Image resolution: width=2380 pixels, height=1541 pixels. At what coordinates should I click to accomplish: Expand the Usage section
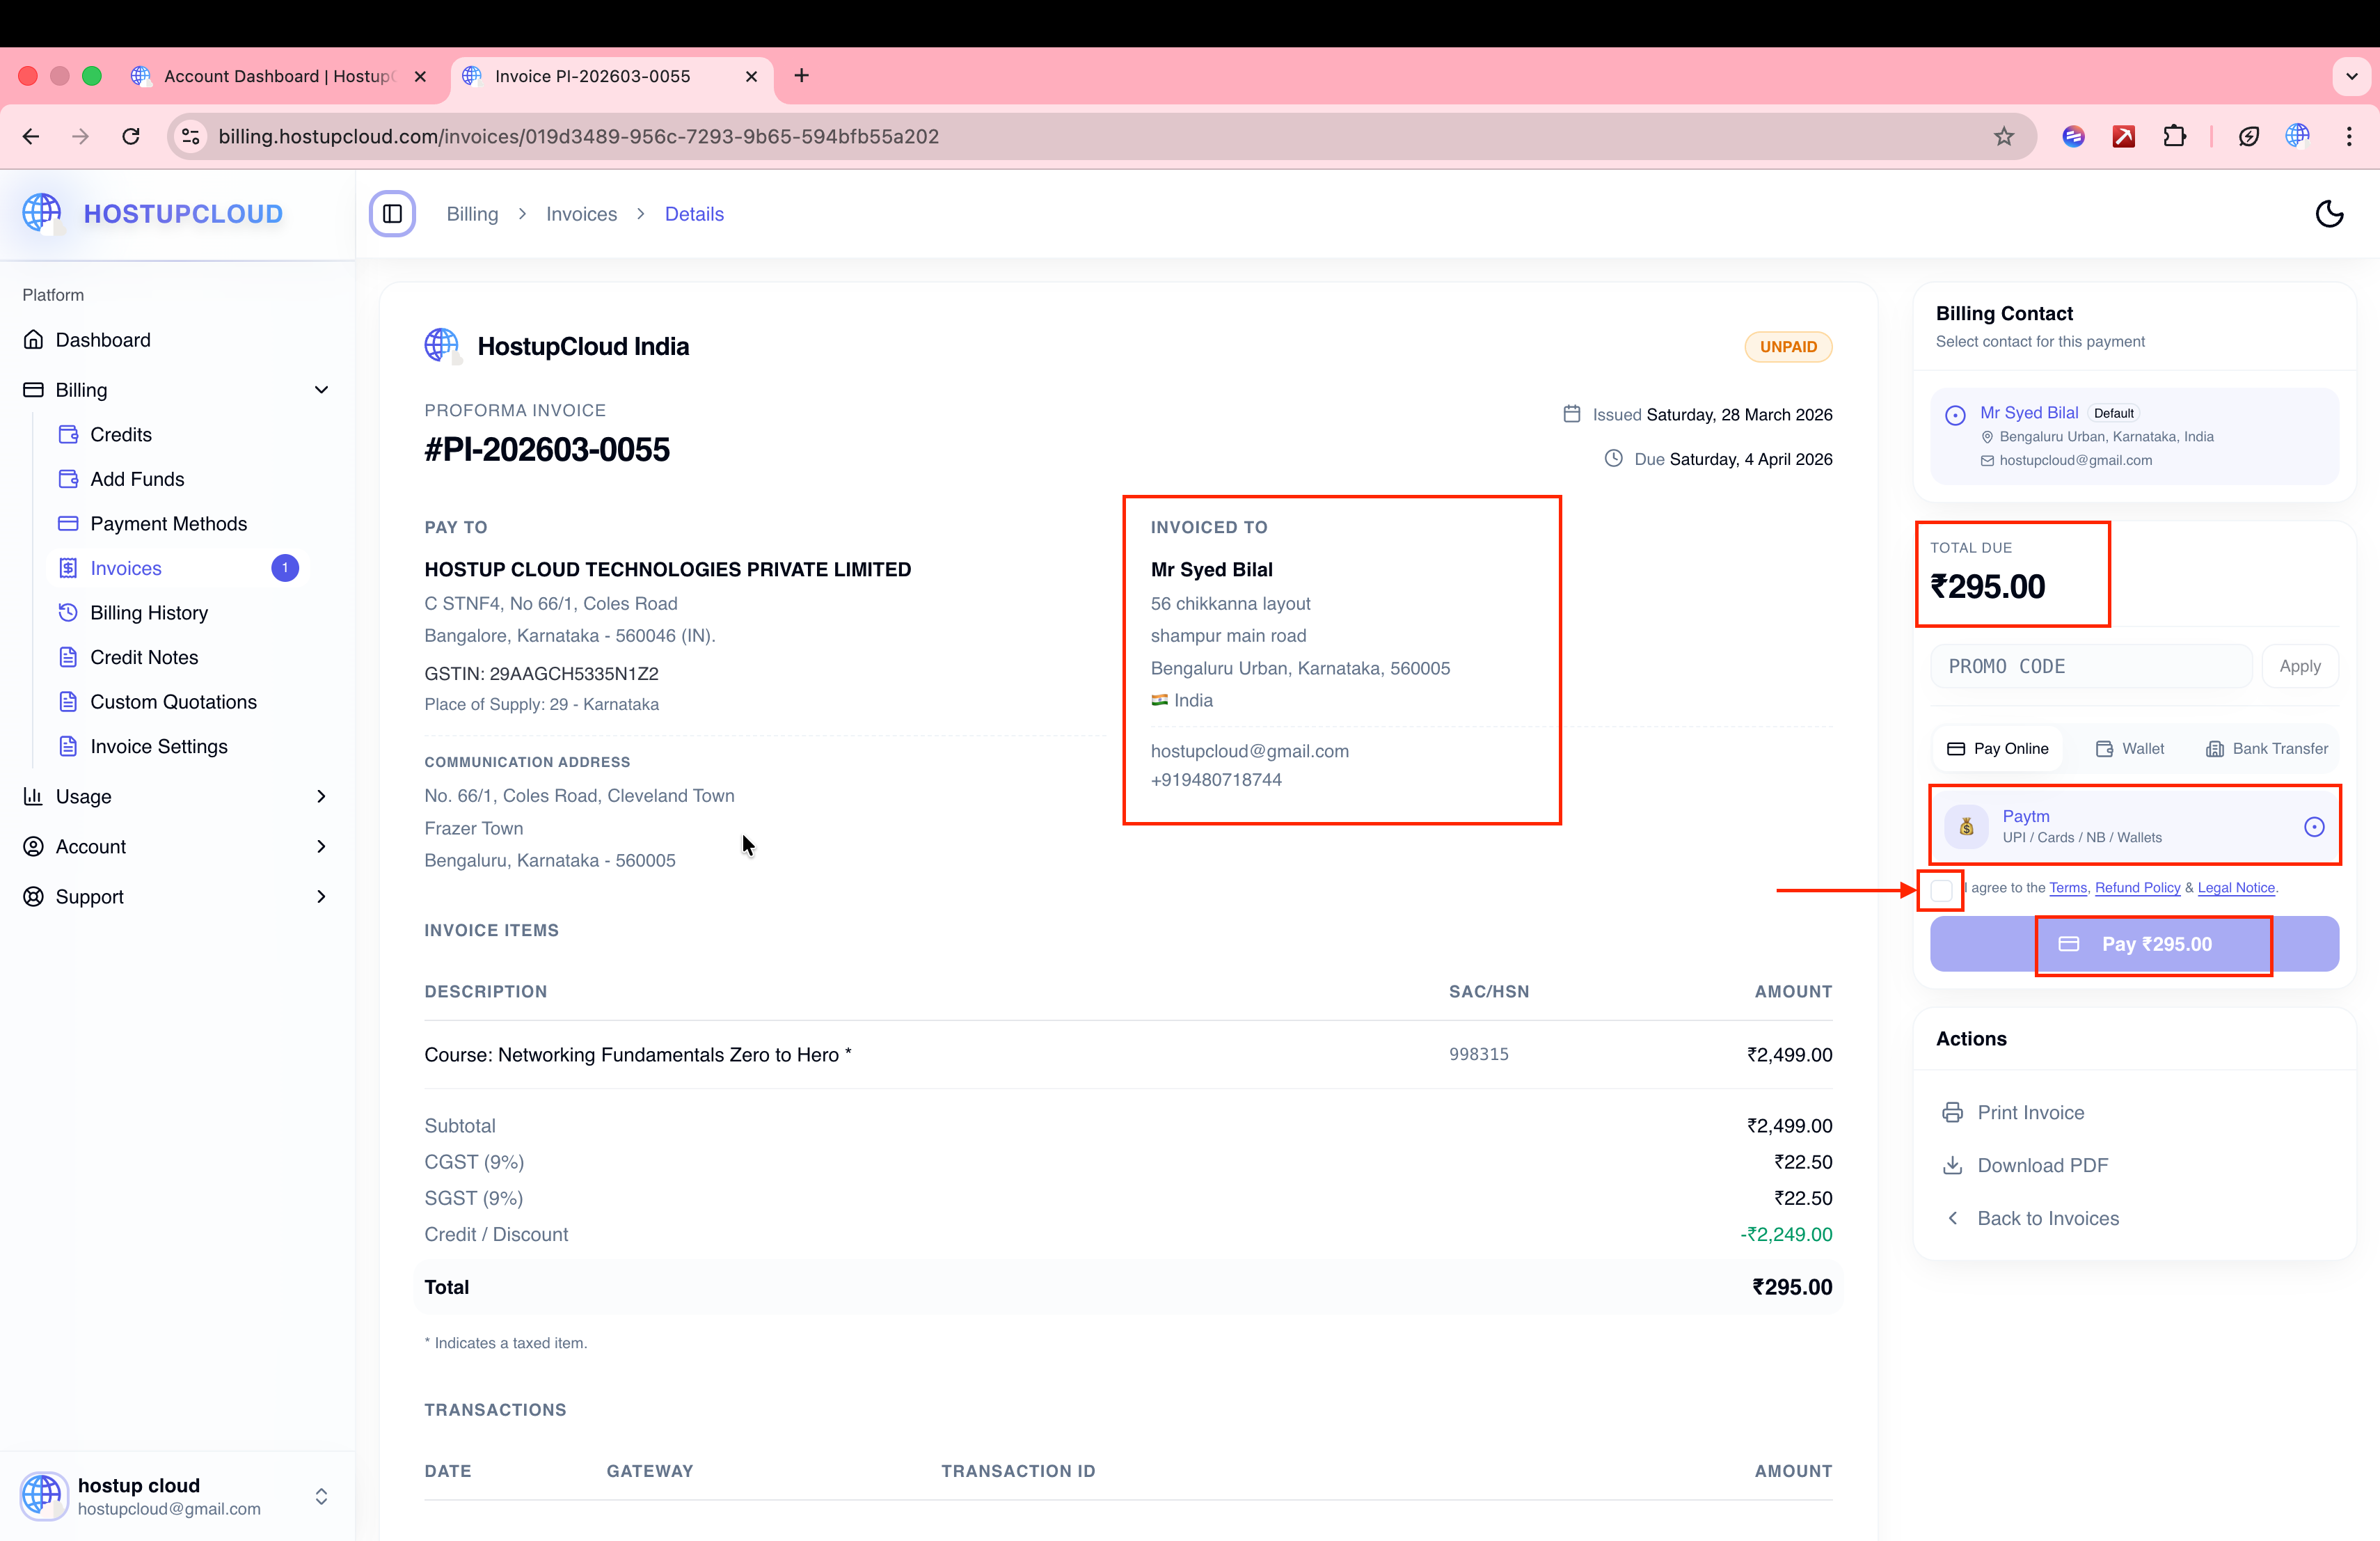[x=176, y=797]
